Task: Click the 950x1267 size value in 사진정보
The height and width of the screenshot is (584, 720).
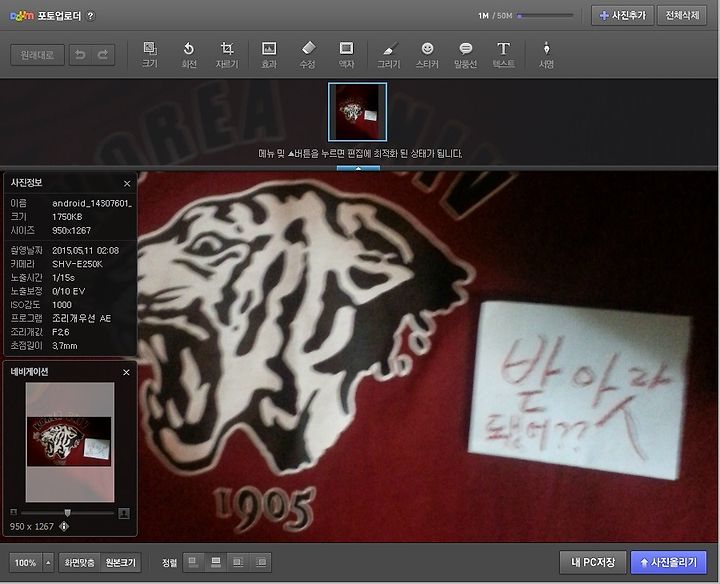Action: pyautogui.click(x=72, y=230)
